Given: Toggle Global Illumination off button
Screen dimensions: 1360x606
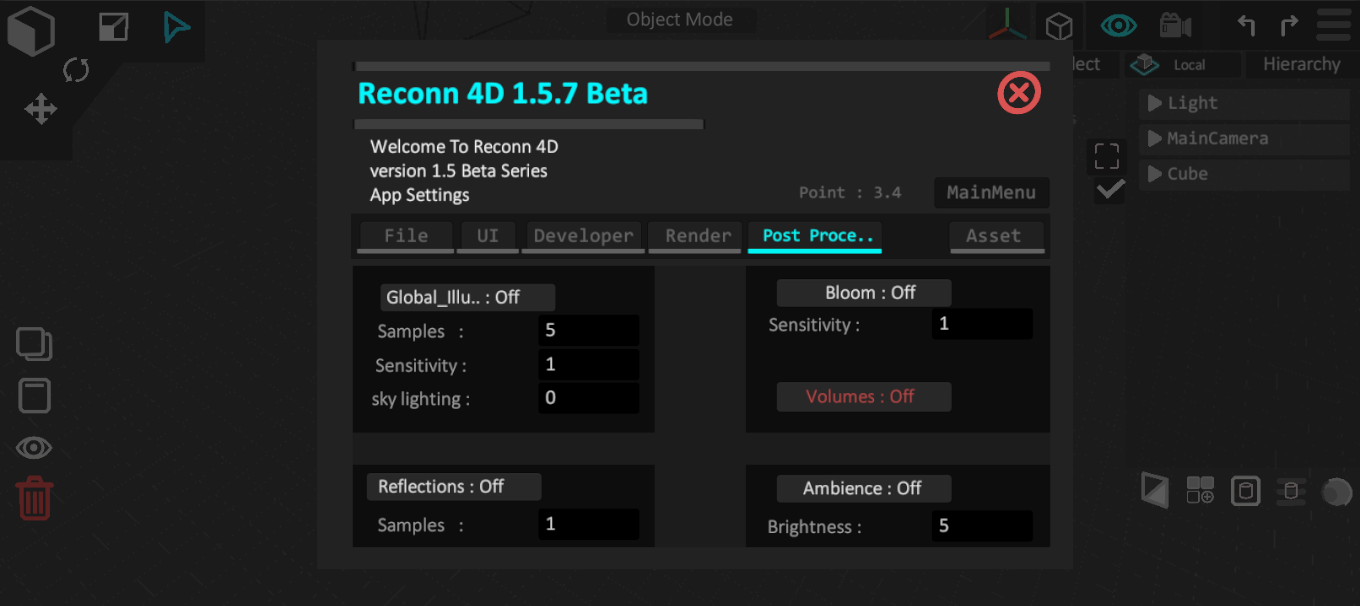Looking at the screenshot, I should (x=467, y=297).
